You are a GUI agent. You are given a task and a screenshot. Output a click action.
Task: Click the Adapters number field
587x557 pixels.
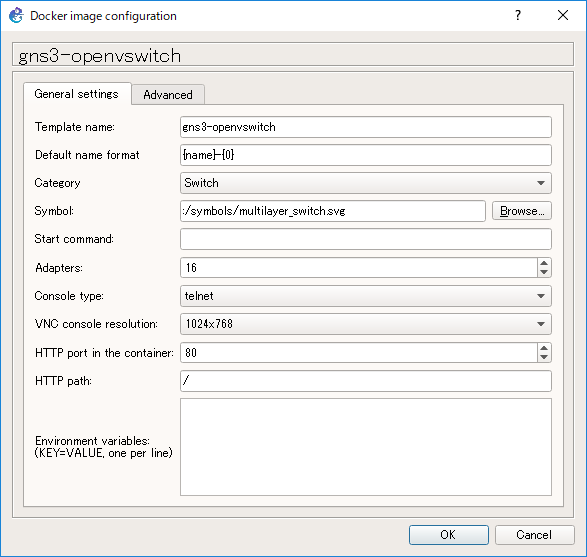click(x=359, y=268)
